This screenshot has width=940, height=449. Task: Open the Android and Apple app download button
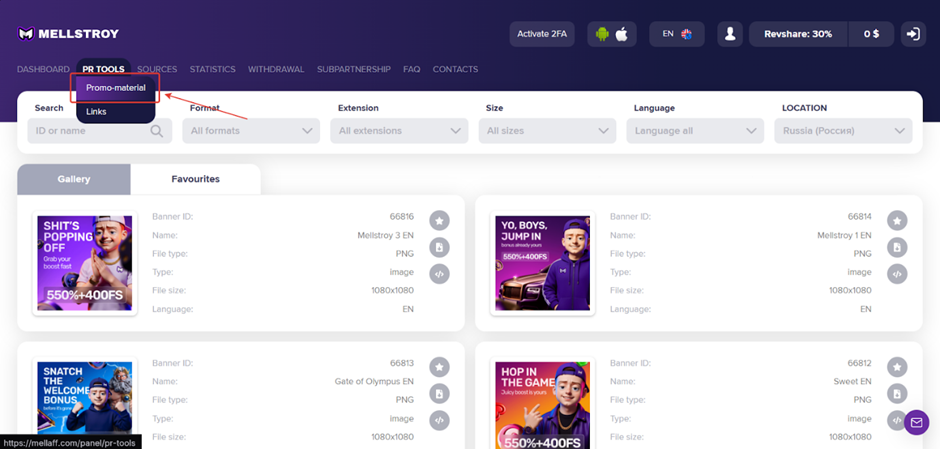point(611,34)
